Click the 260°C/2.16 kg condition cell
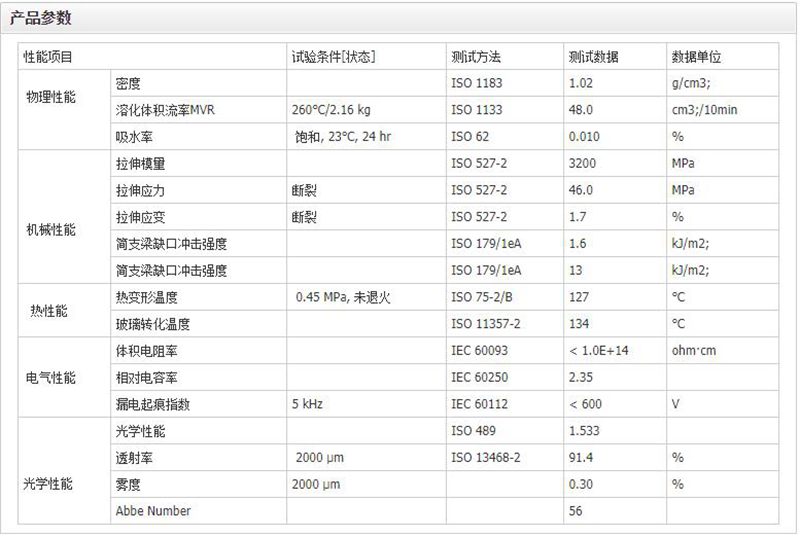800x537 pixels. click(331, 110)
